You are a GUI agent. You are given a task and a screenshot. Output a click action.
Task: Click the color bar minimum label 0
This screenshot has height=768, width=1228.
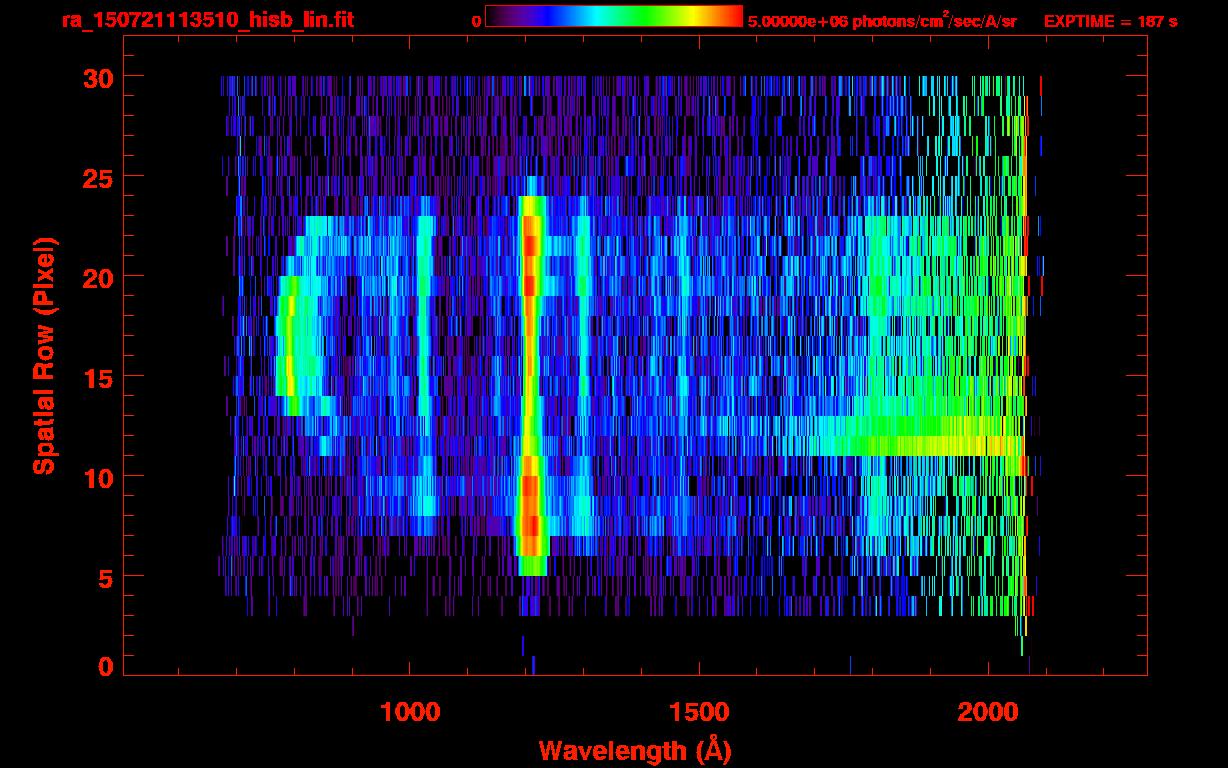[x=476, y=21]
